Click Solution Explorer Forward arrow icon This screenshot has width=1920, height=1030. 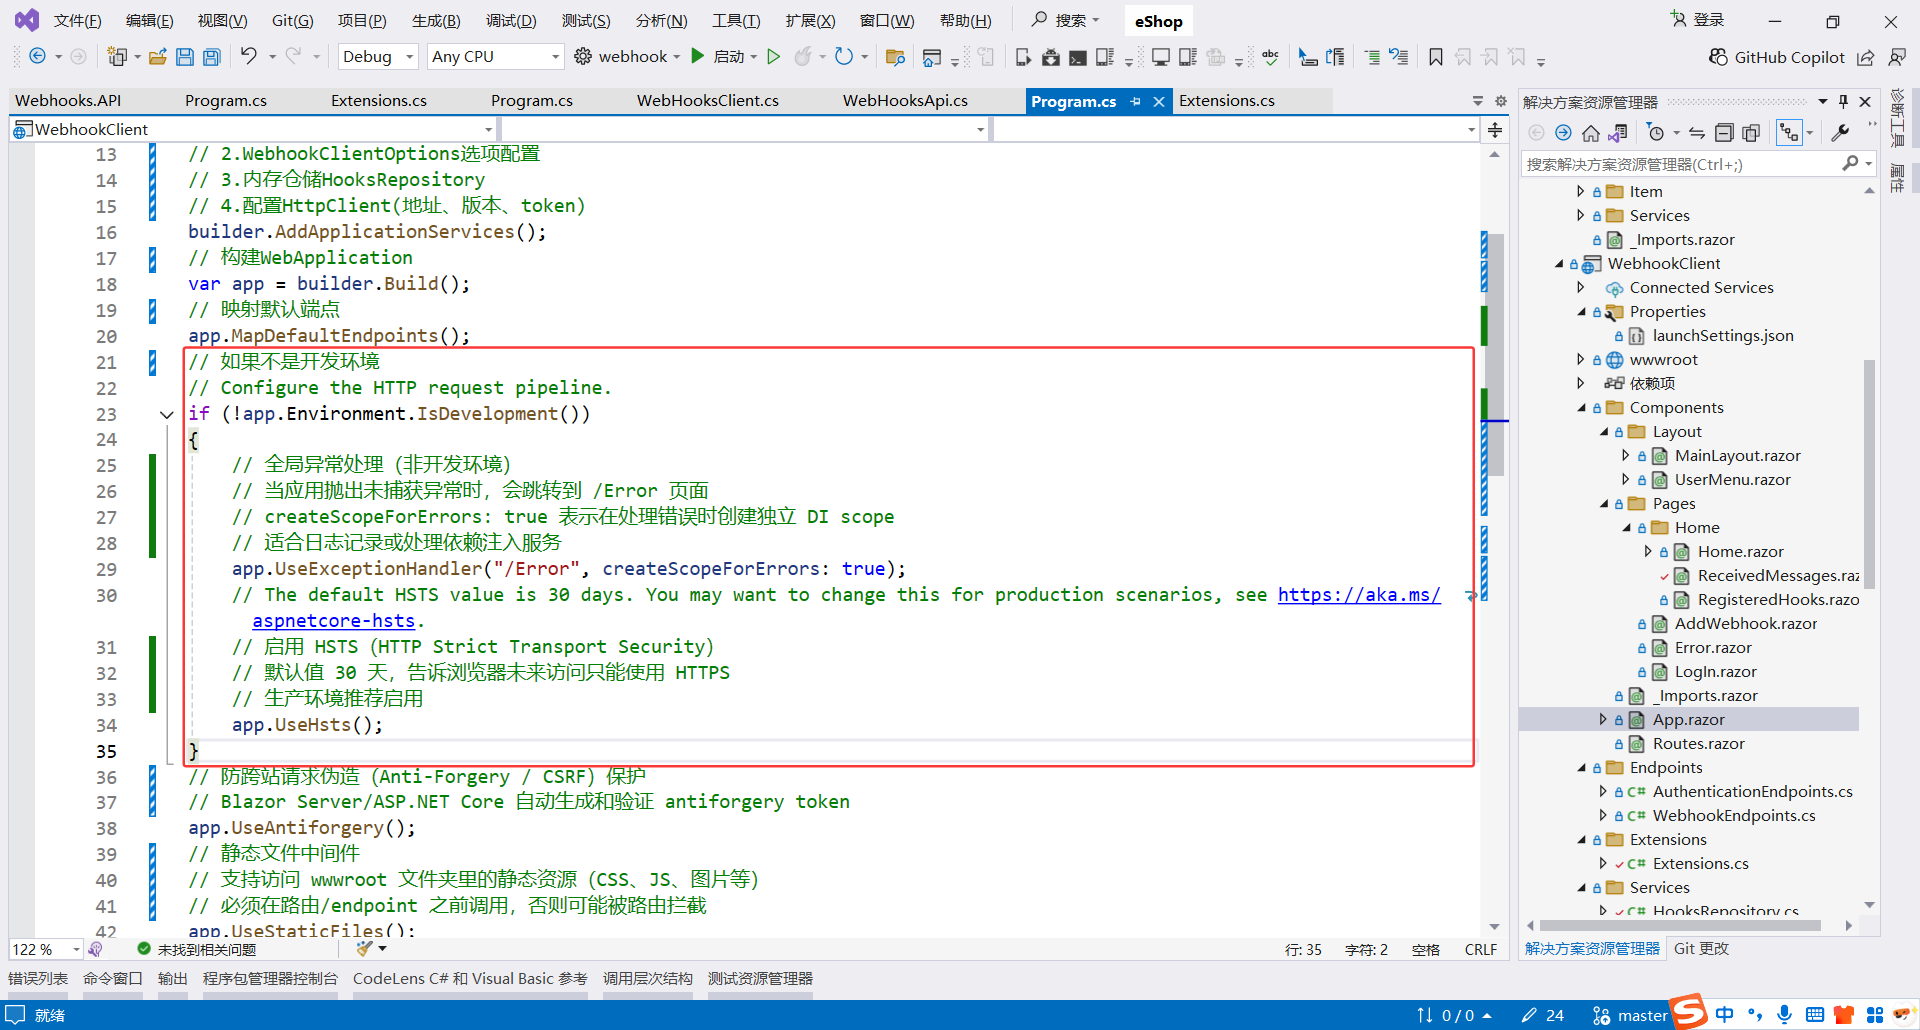click(x=1563, y=133)
